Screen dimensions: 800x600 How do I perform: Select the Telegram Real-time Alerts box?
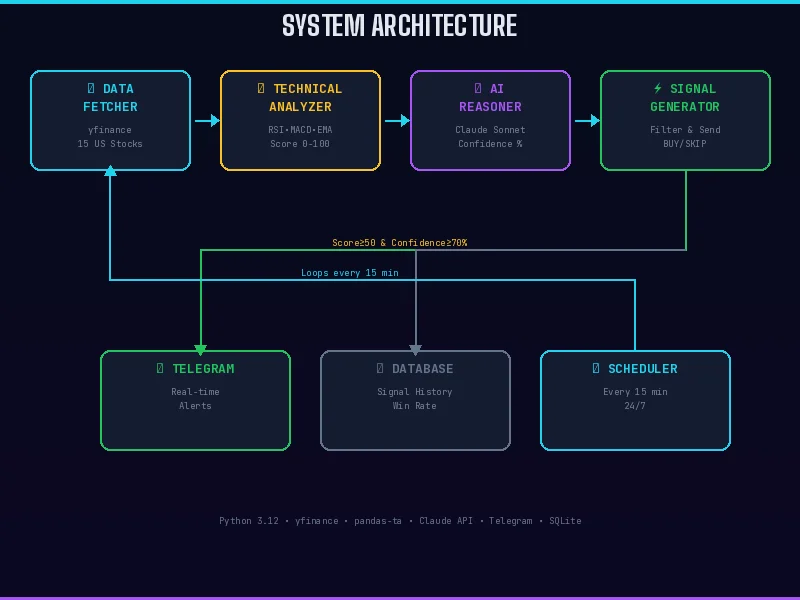point(195,401)
